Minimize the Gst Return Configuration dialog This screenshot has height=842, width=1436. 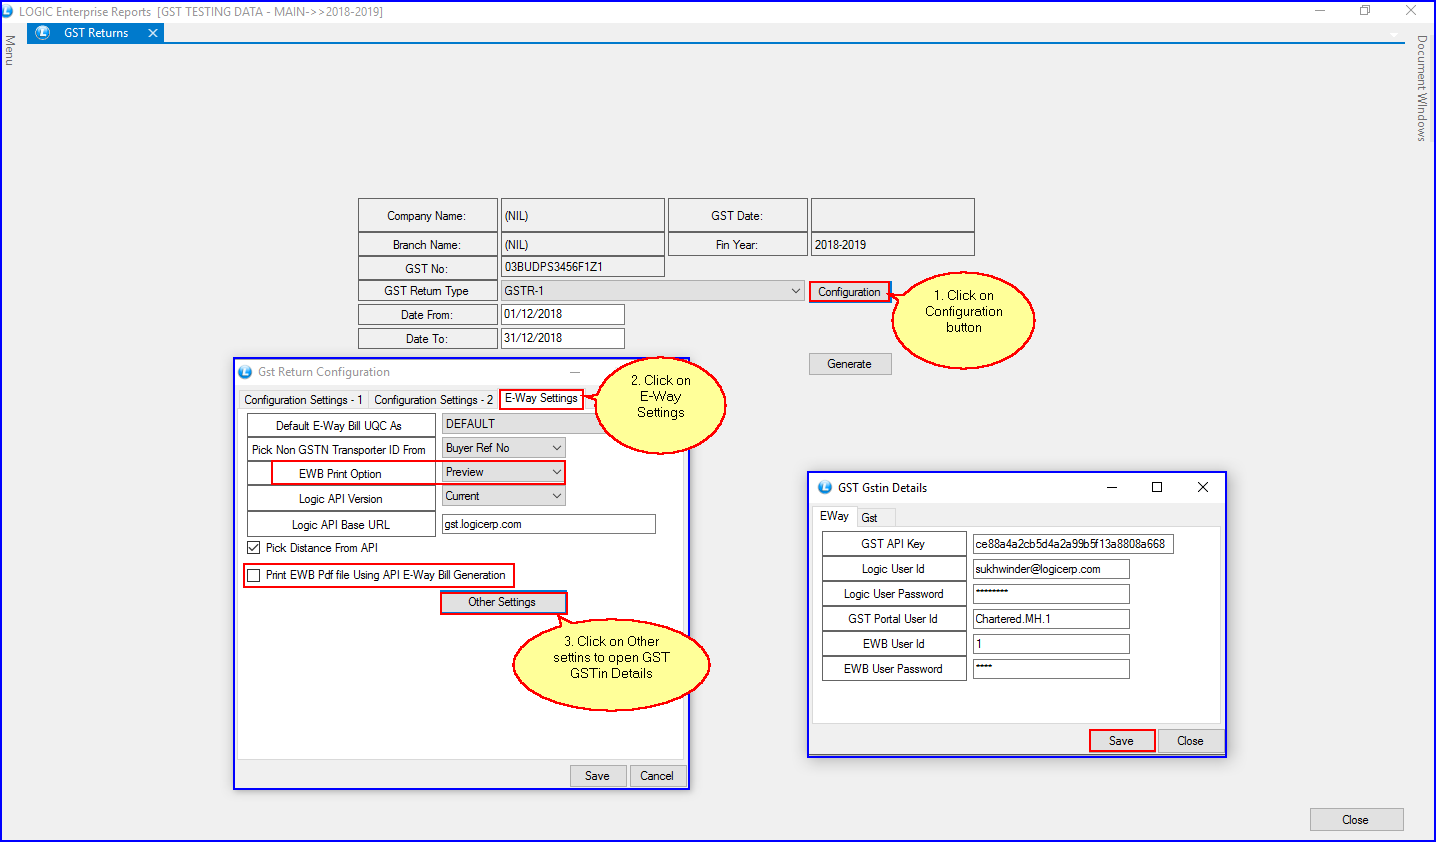pos(575,372)
